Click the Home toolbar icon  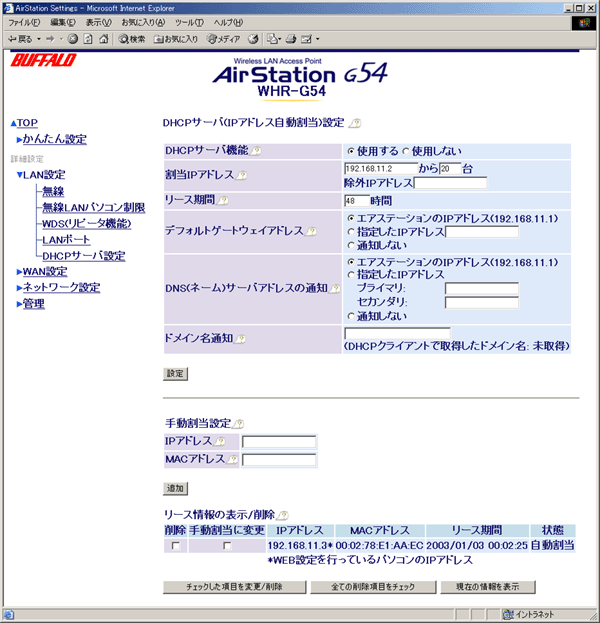(x=104, y=39)
